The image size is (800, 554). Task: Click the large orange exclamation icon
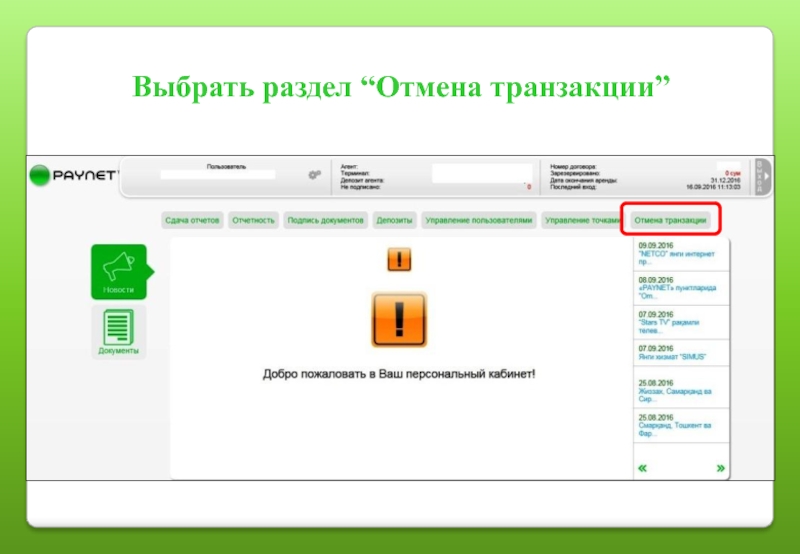(x=399, y=320)
